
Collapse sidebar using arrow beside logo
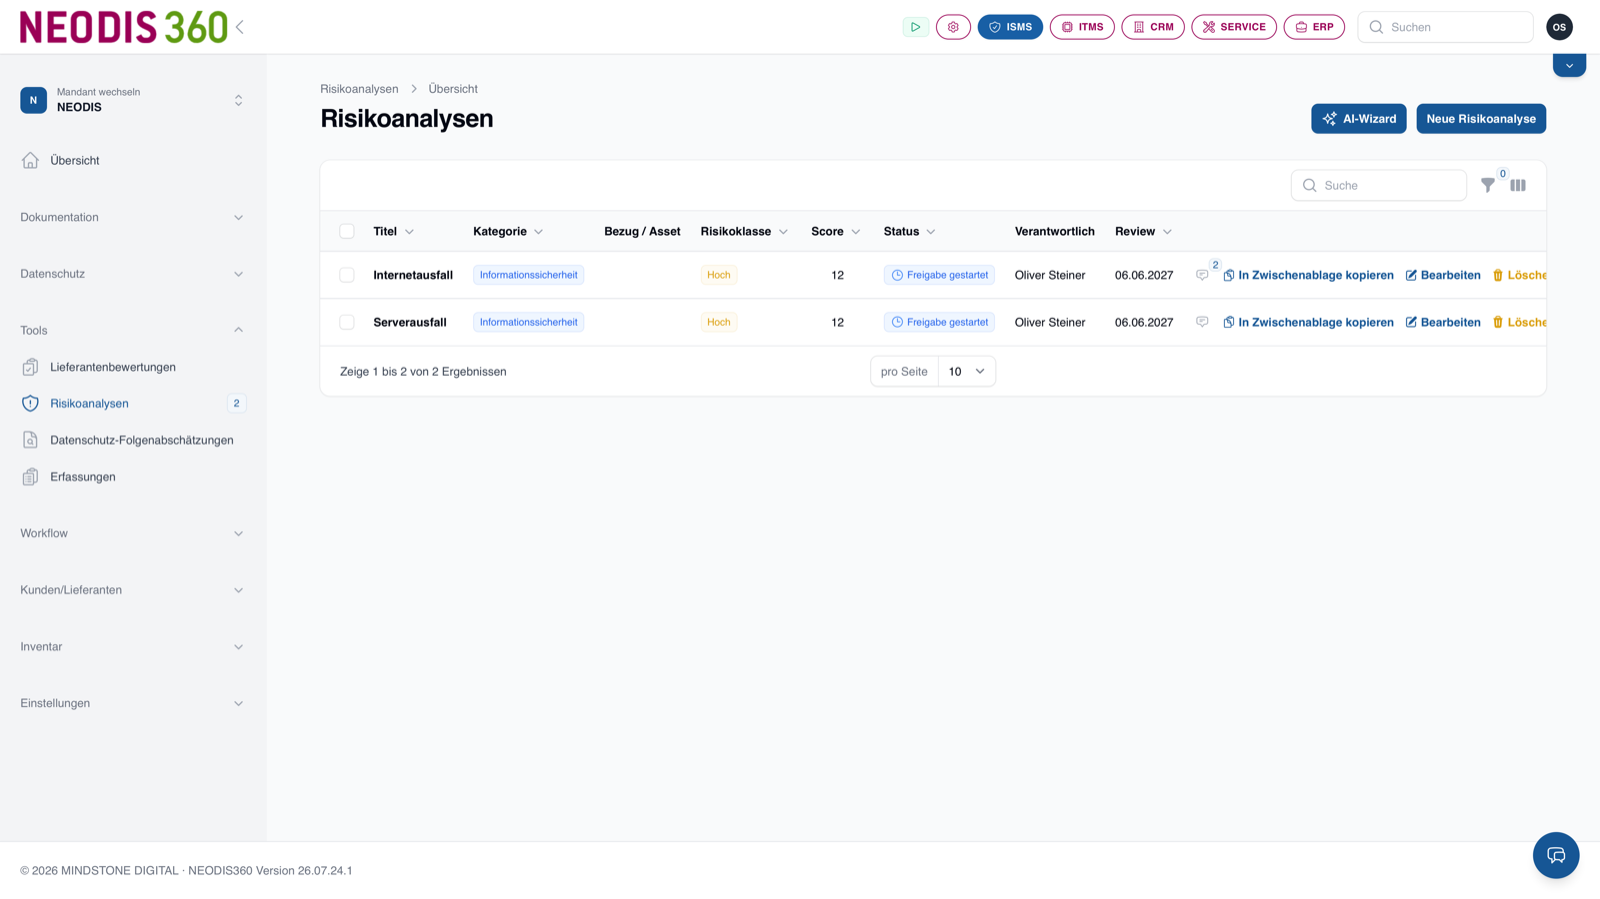coord(240,27)
